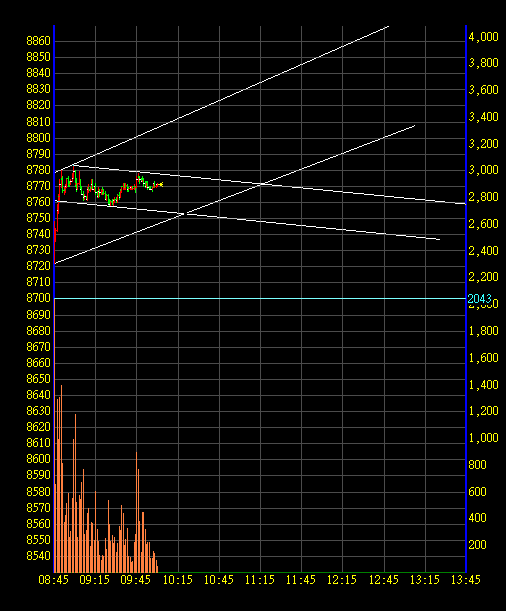Click the 09:15 time axis label
Screen dimensions: 506x611
pyautogui.click(x=95, y=580)
